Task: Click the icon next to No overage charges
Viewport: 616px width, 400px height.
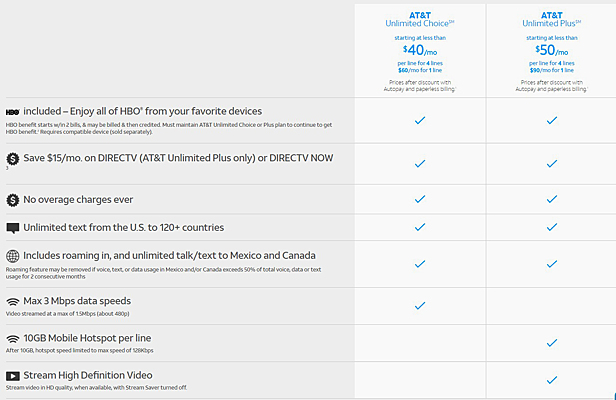Action: 12,198
